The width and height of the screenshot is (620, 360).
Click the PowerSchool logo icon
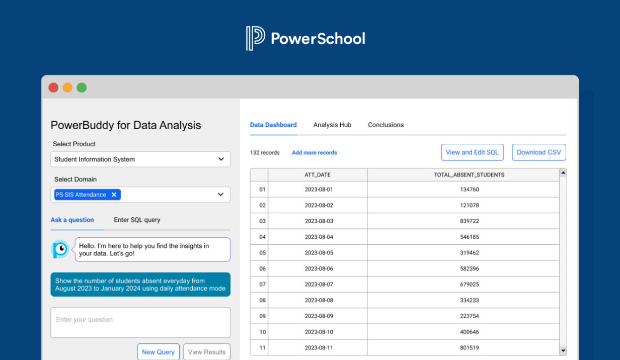[255, 38]
